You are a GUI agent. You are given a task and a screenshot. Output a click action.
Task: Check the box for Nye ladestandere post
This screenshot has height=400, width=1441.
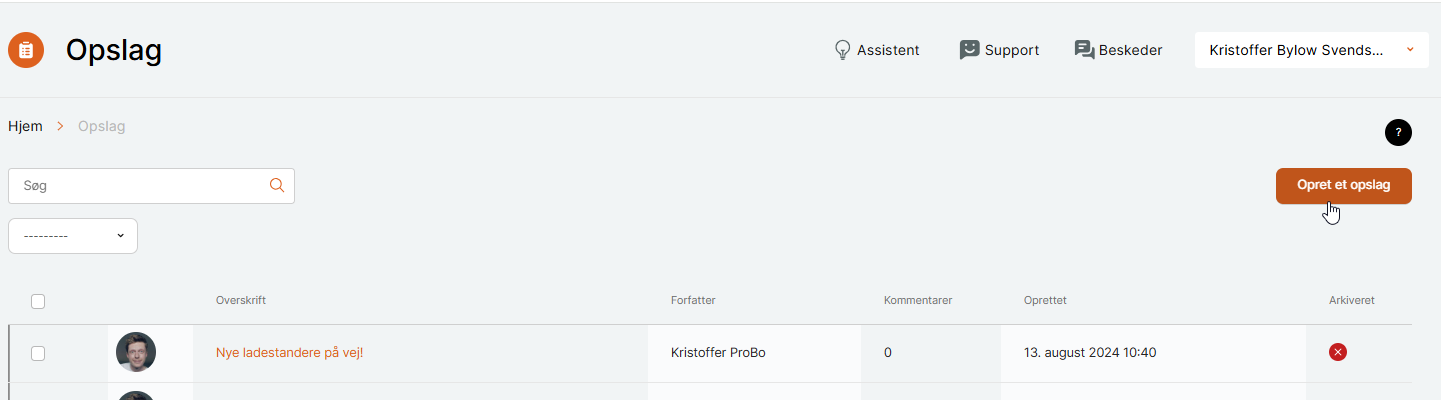coord(38,353)
